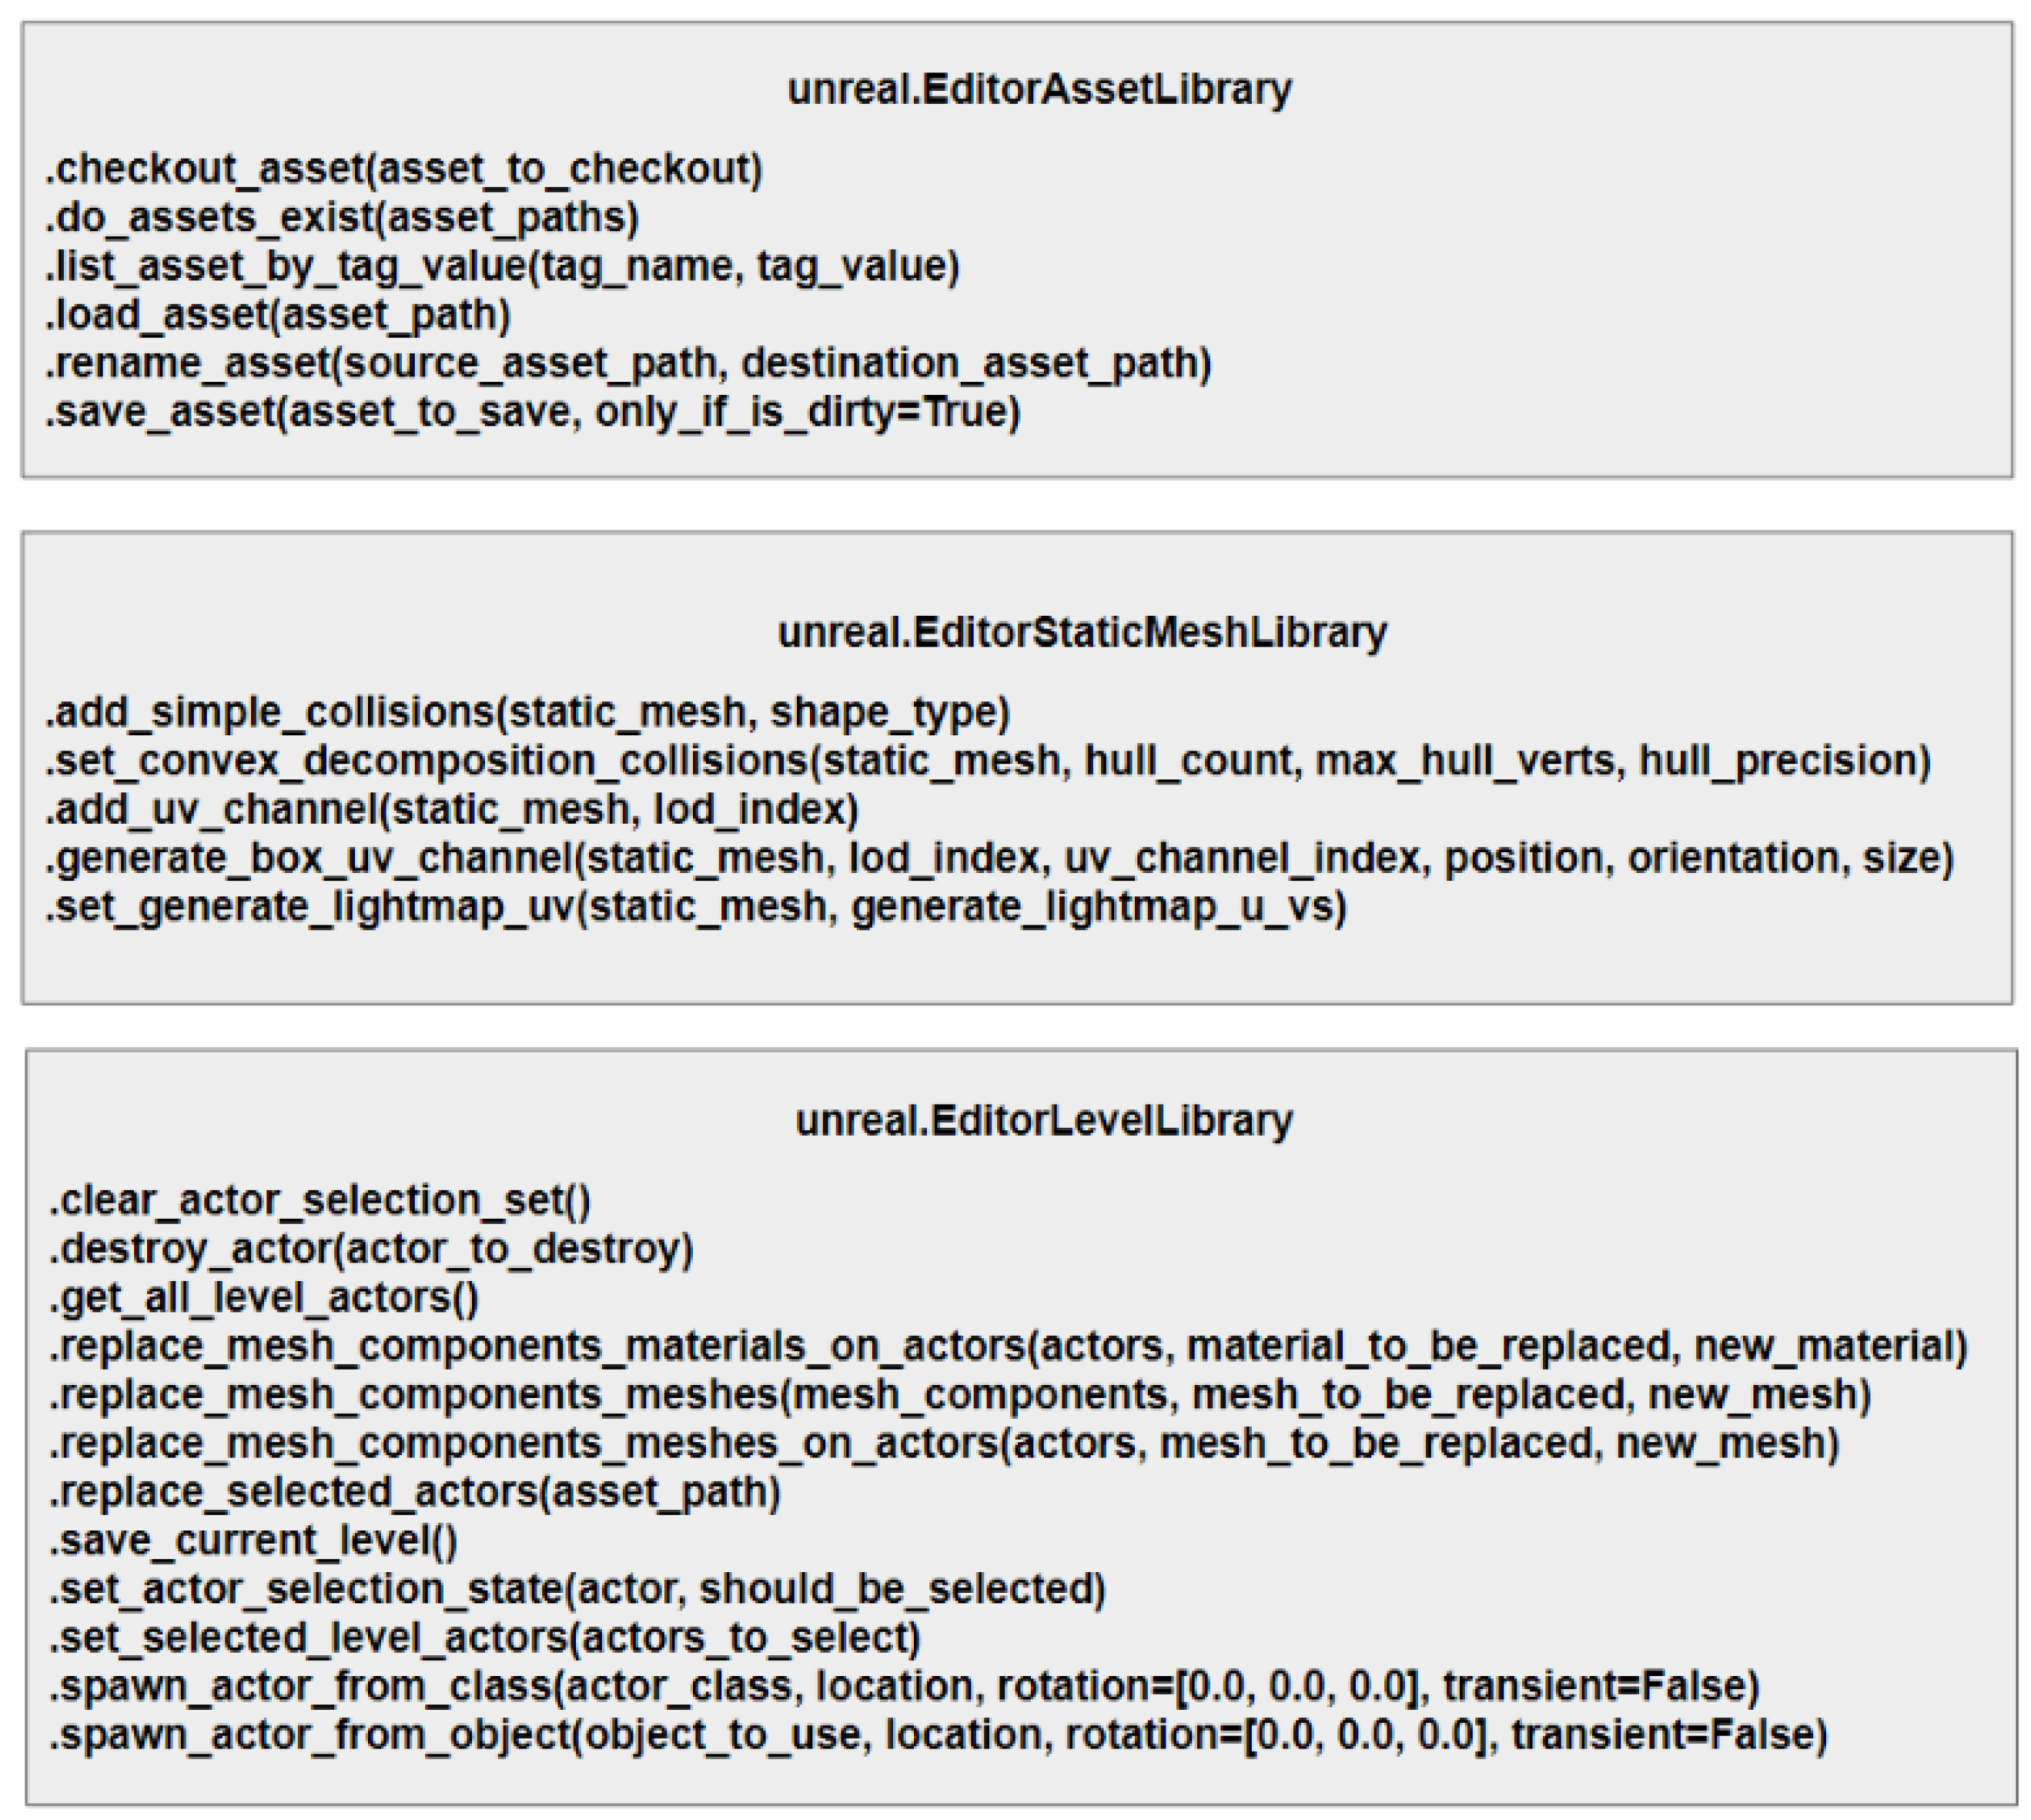Click the unreal.EditorLevelLibrary heading
2031x1820 pixels.
(1043, 1120)
